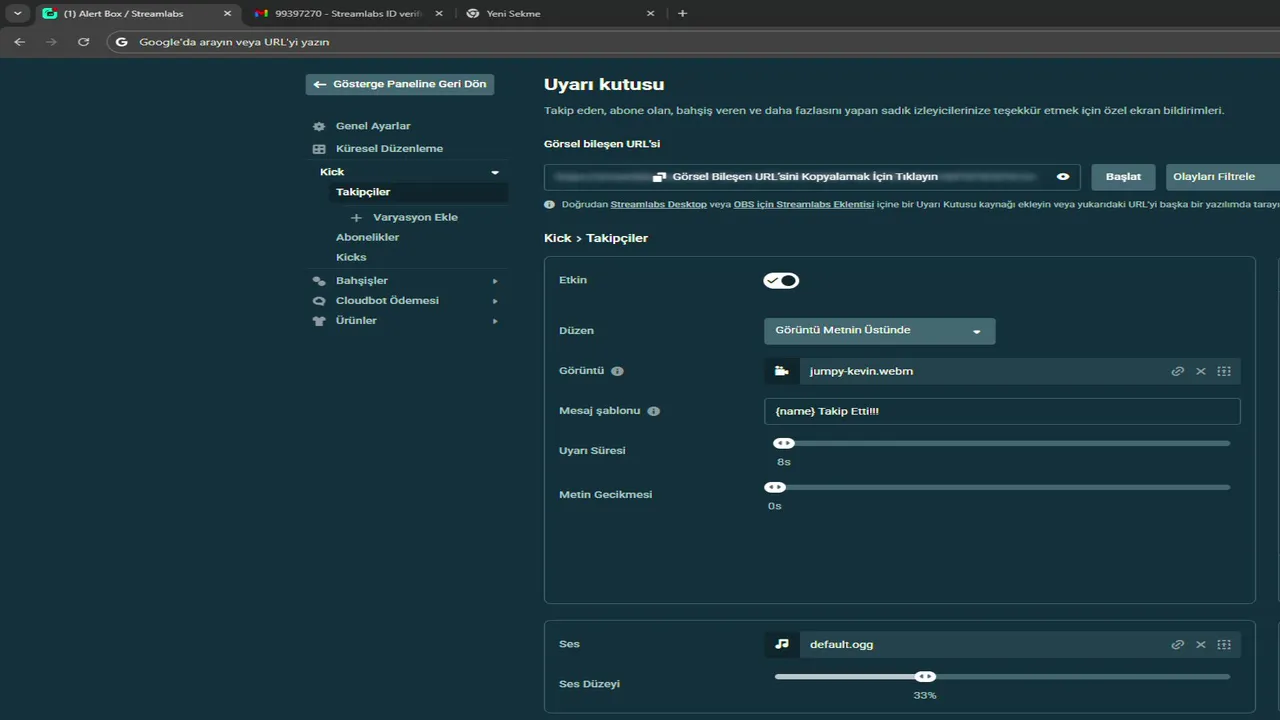Select the Alert Box / Streamlabs tab
Screen dimensions: 1280x720
[x=138, y=14]
